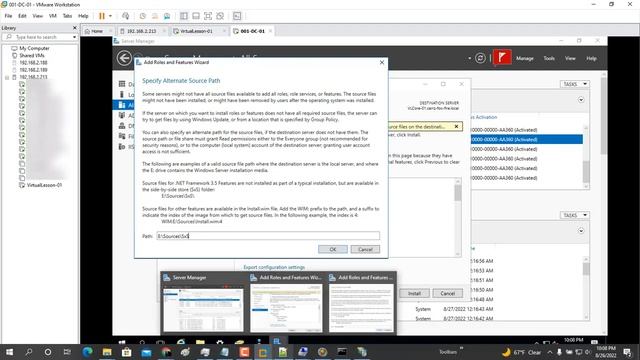Screen dimensions: 640x360
Task: Select 192.168.2.189 in the Library tree
Action: 33,70
